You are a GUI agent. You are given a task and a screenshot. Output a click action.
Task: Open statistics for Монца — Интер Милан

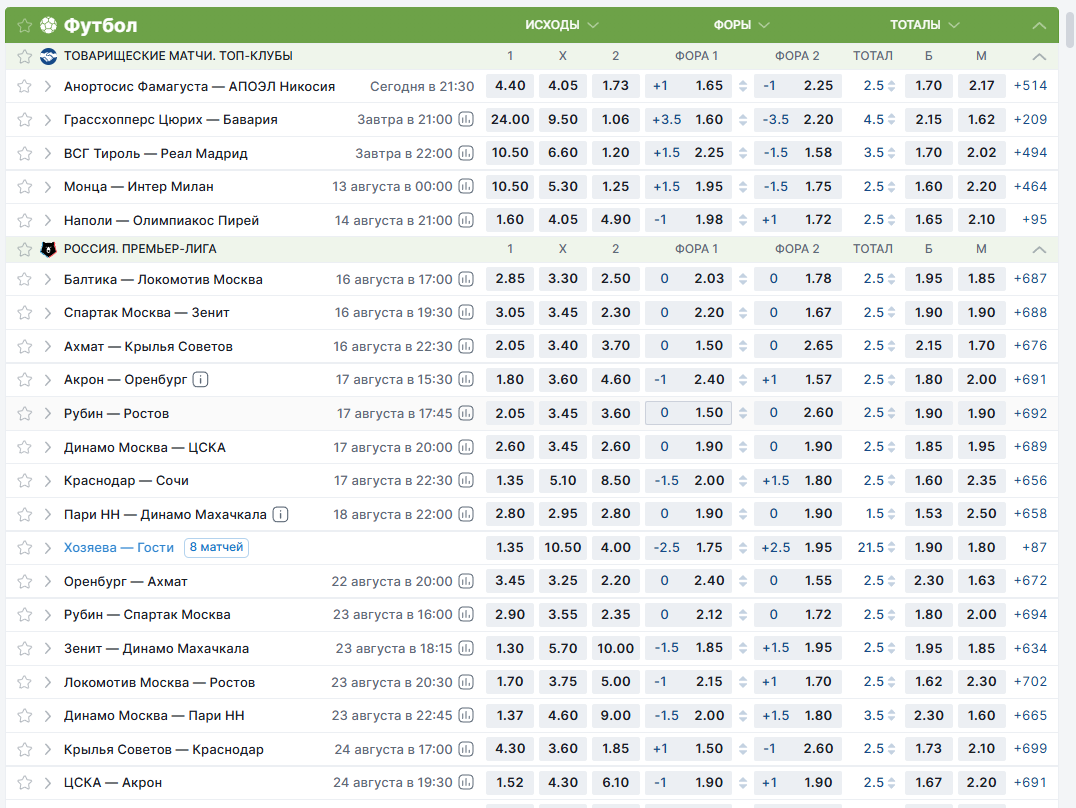(x=466, y=186)
